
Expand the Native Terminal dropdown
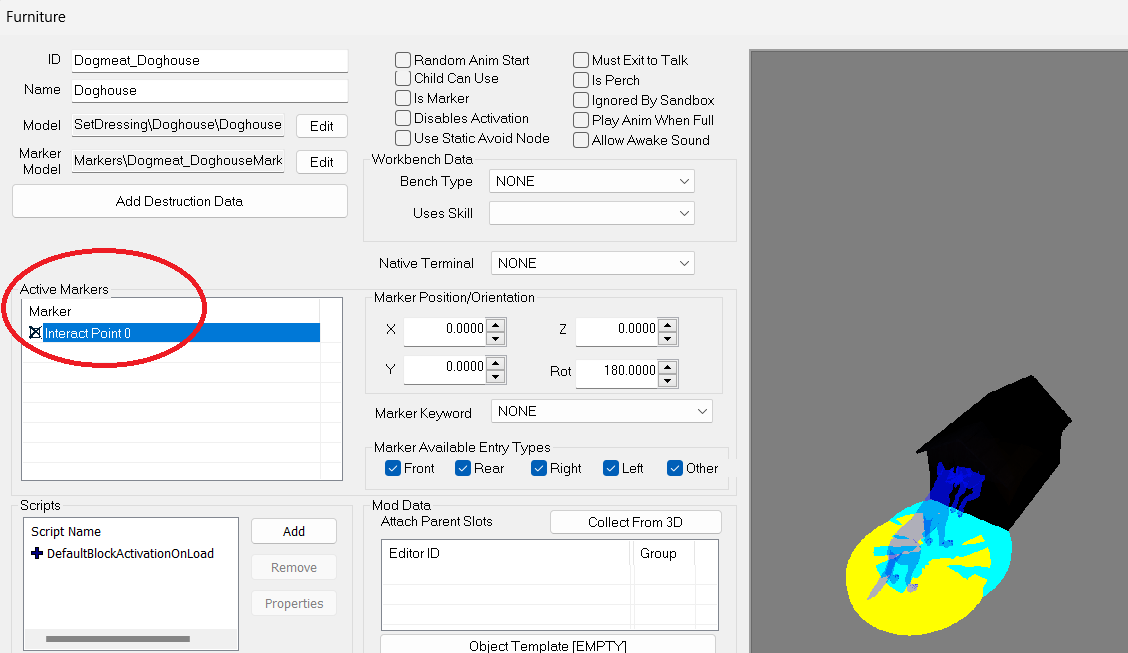[592, 263]
